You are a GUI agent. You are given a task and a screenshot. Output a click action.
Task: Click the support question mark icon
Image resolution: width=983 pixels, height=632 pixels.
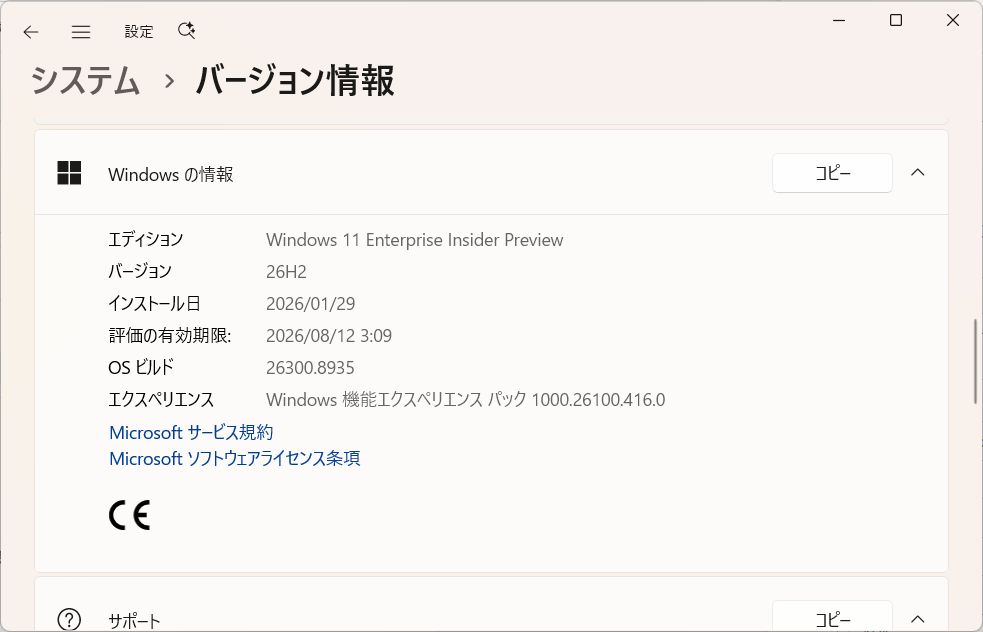pos(69,620)
